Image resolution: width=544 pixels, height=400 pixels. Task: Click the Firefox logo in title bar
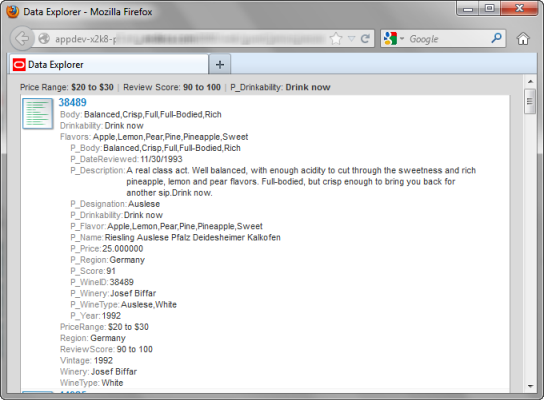tap(12, 11)
